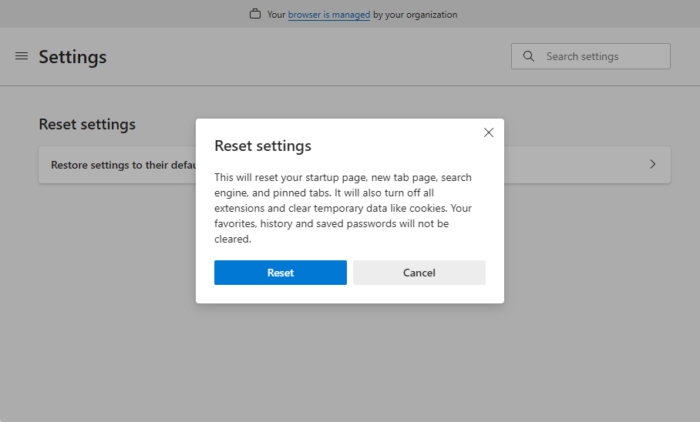The width and height of the screenshot is (700, 422).
Task: Expand the Restore settings row chevron
Action: point(652,164)
